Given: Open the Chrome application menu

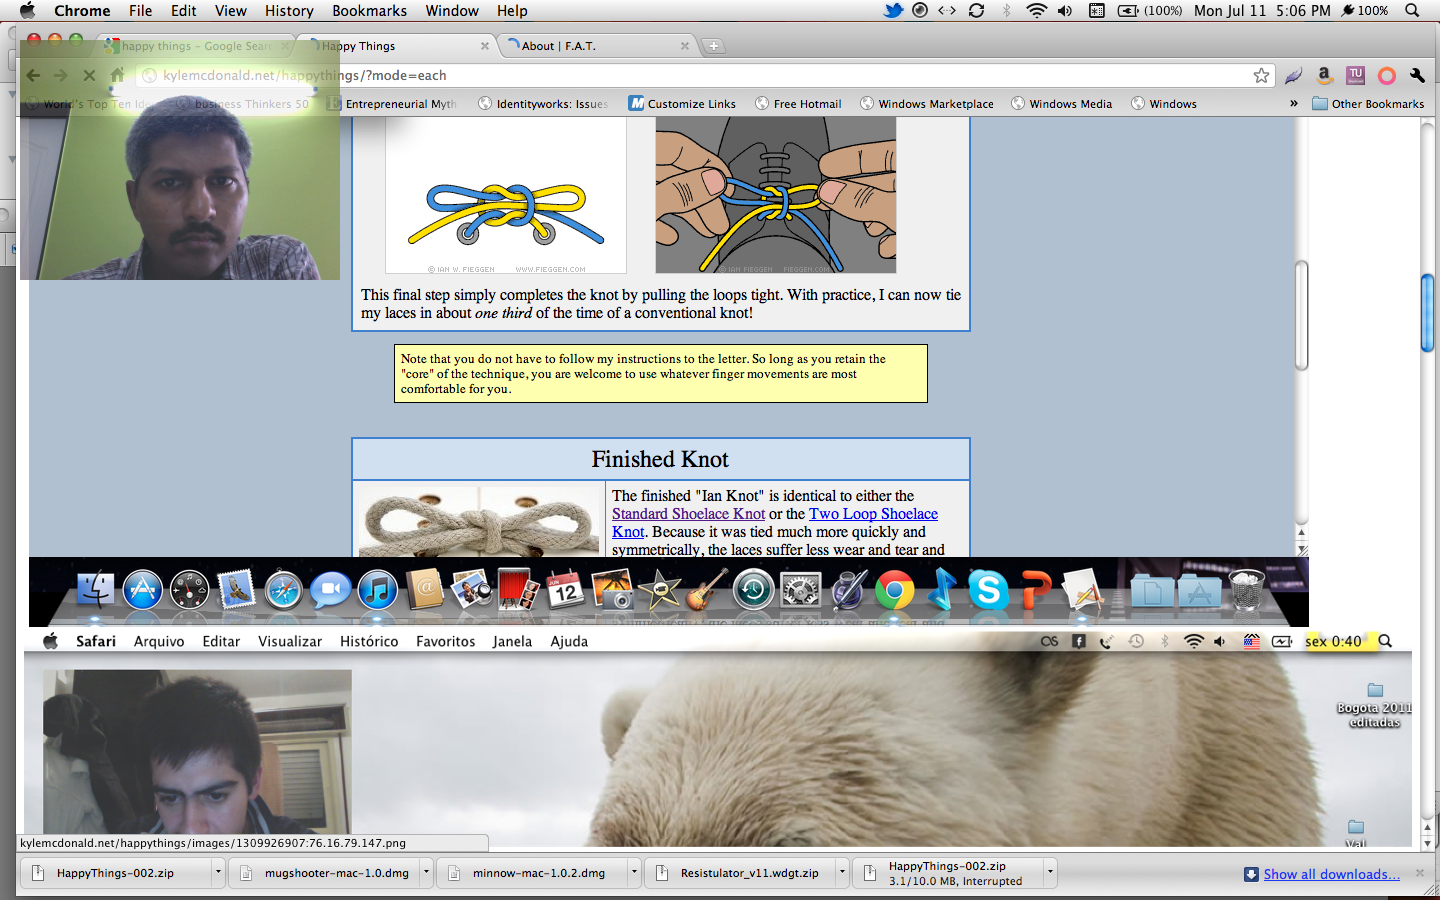Looking at the screenshot, I should pyautogui.click(x=82, y=10).
